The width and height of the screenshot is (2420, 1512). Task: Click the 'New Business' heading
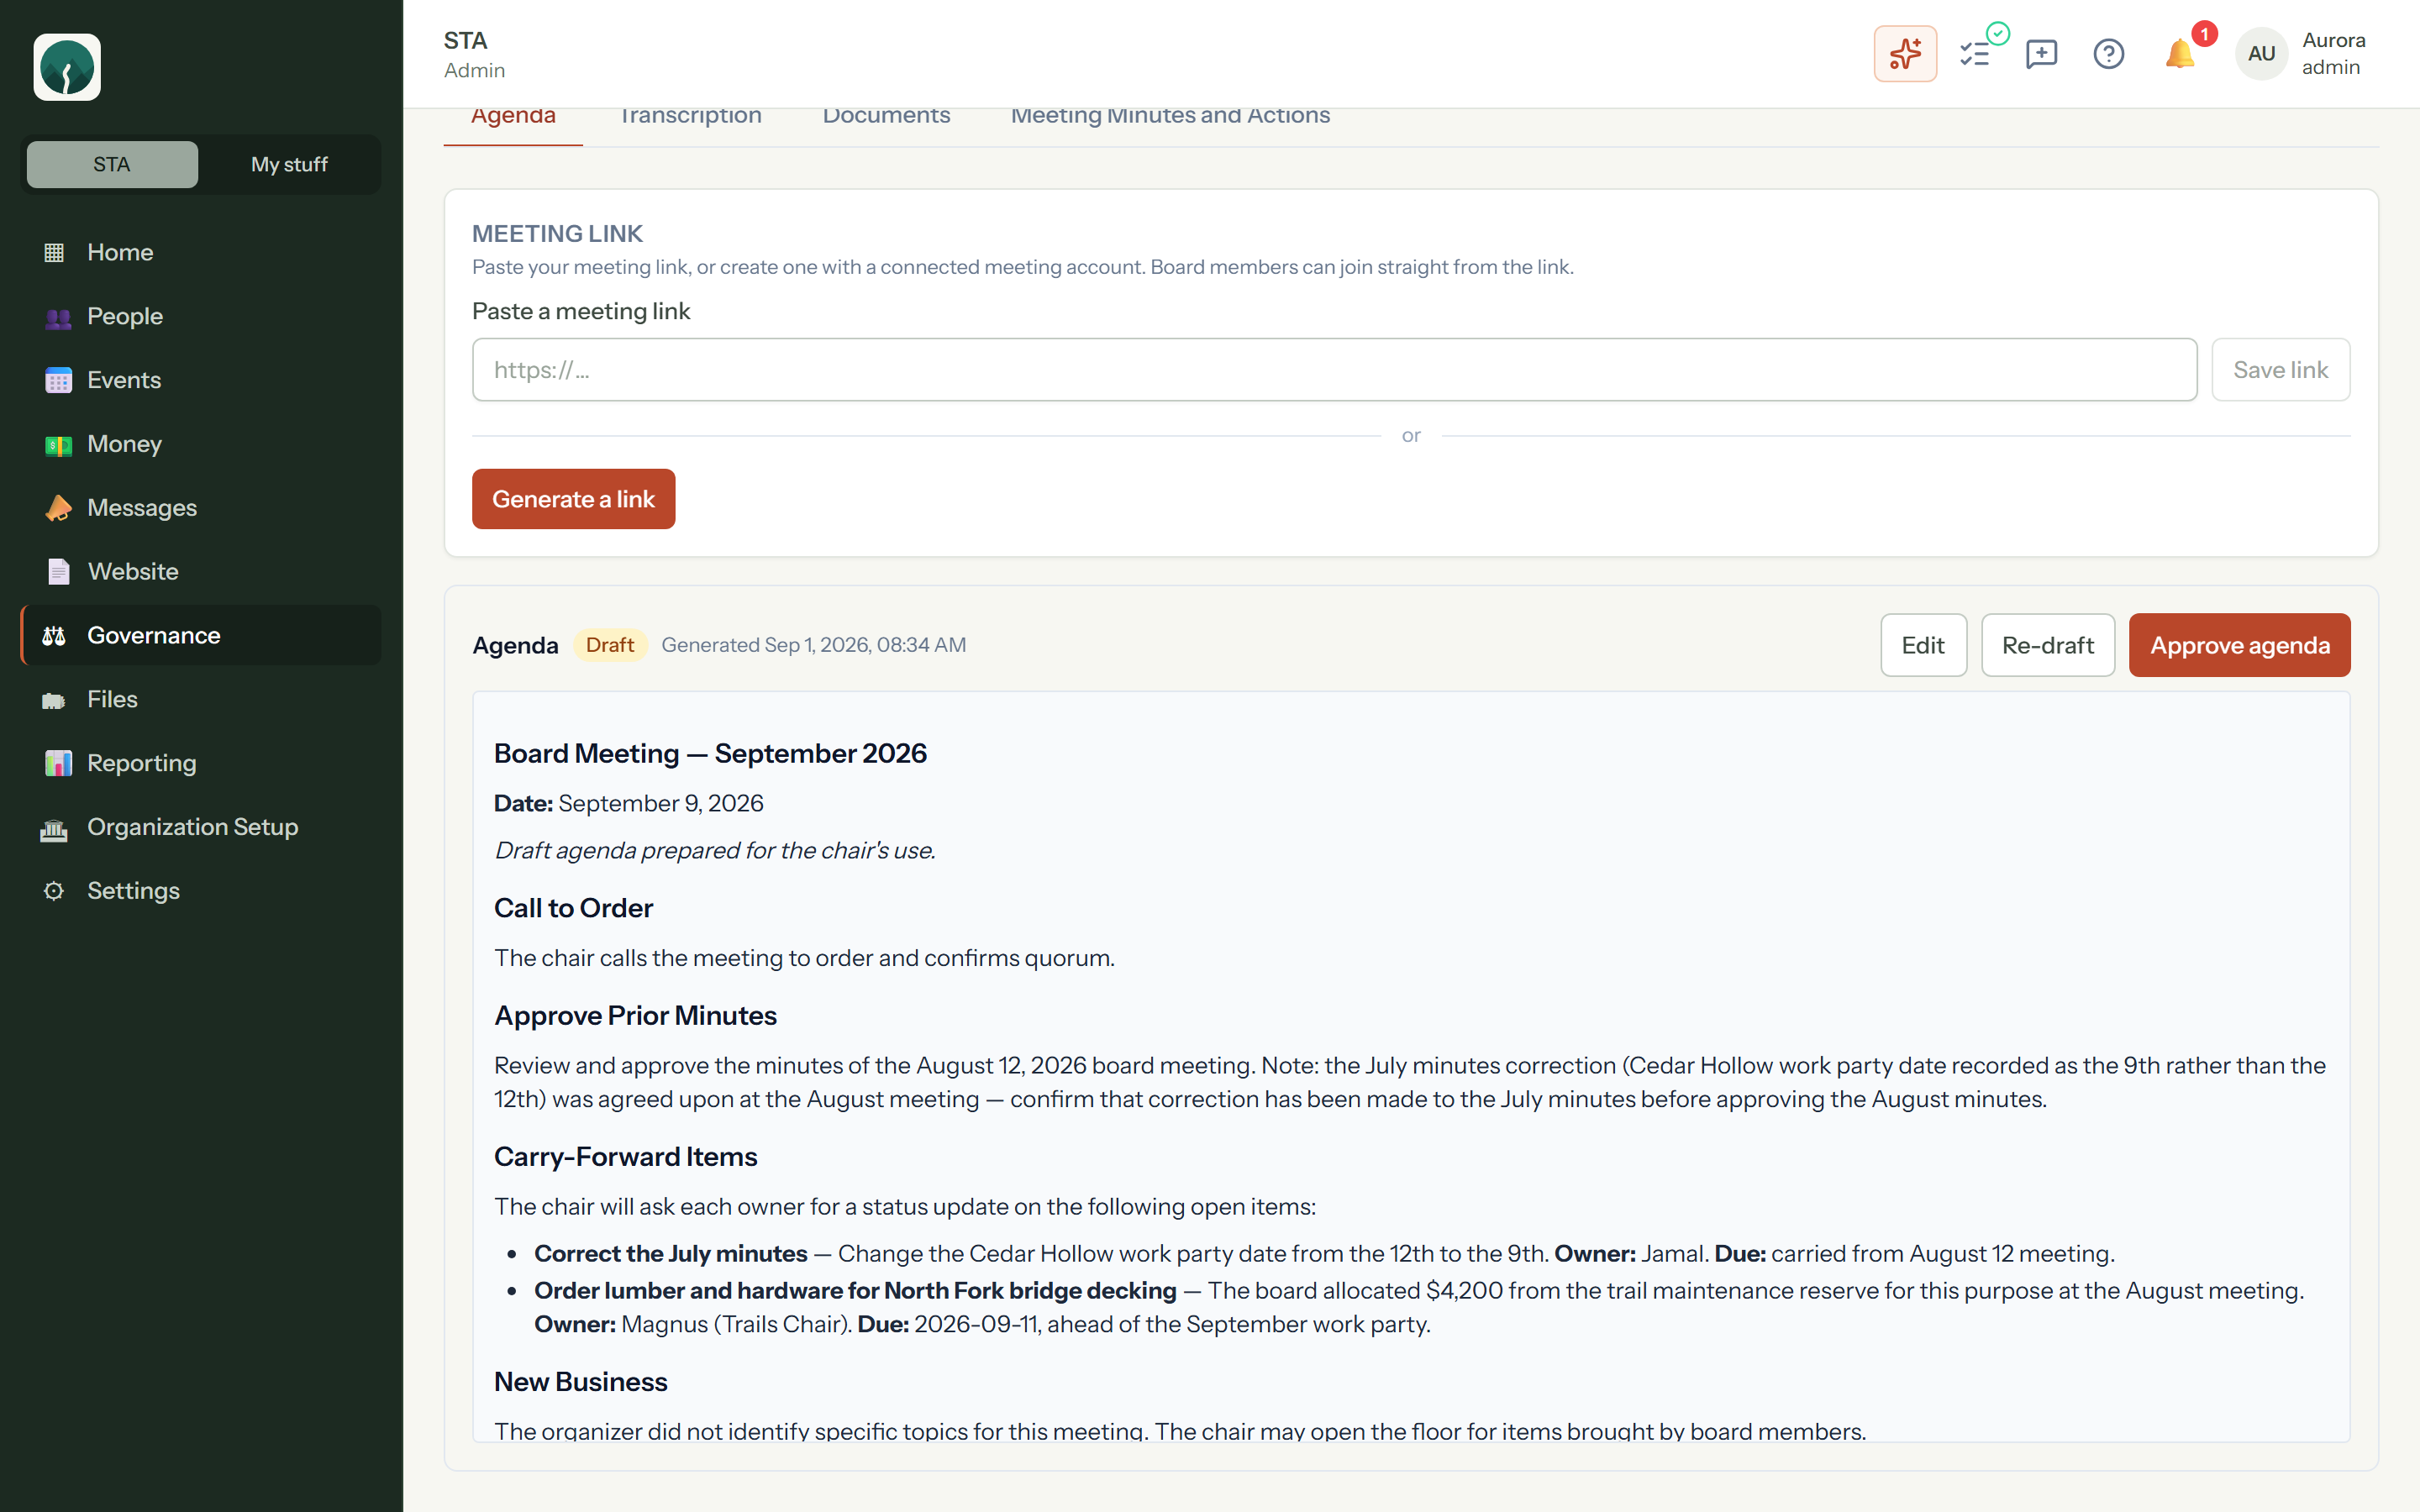[580, 1381]
